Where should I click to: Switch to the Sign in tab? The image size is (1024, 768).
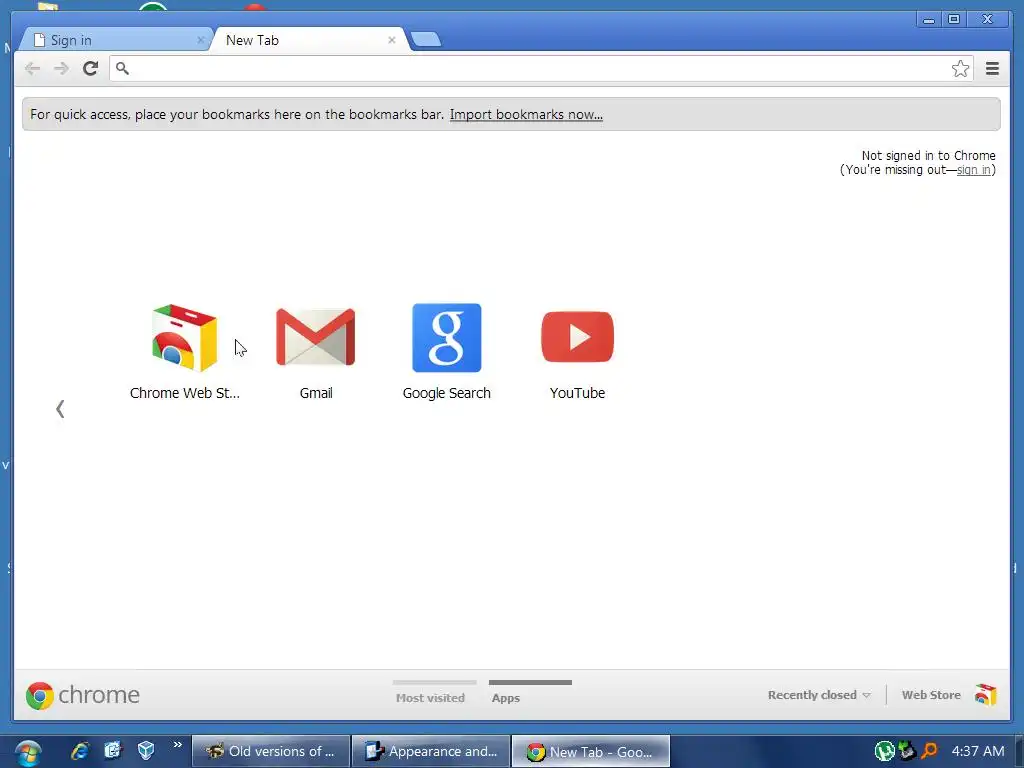click(x=115, y=40)
